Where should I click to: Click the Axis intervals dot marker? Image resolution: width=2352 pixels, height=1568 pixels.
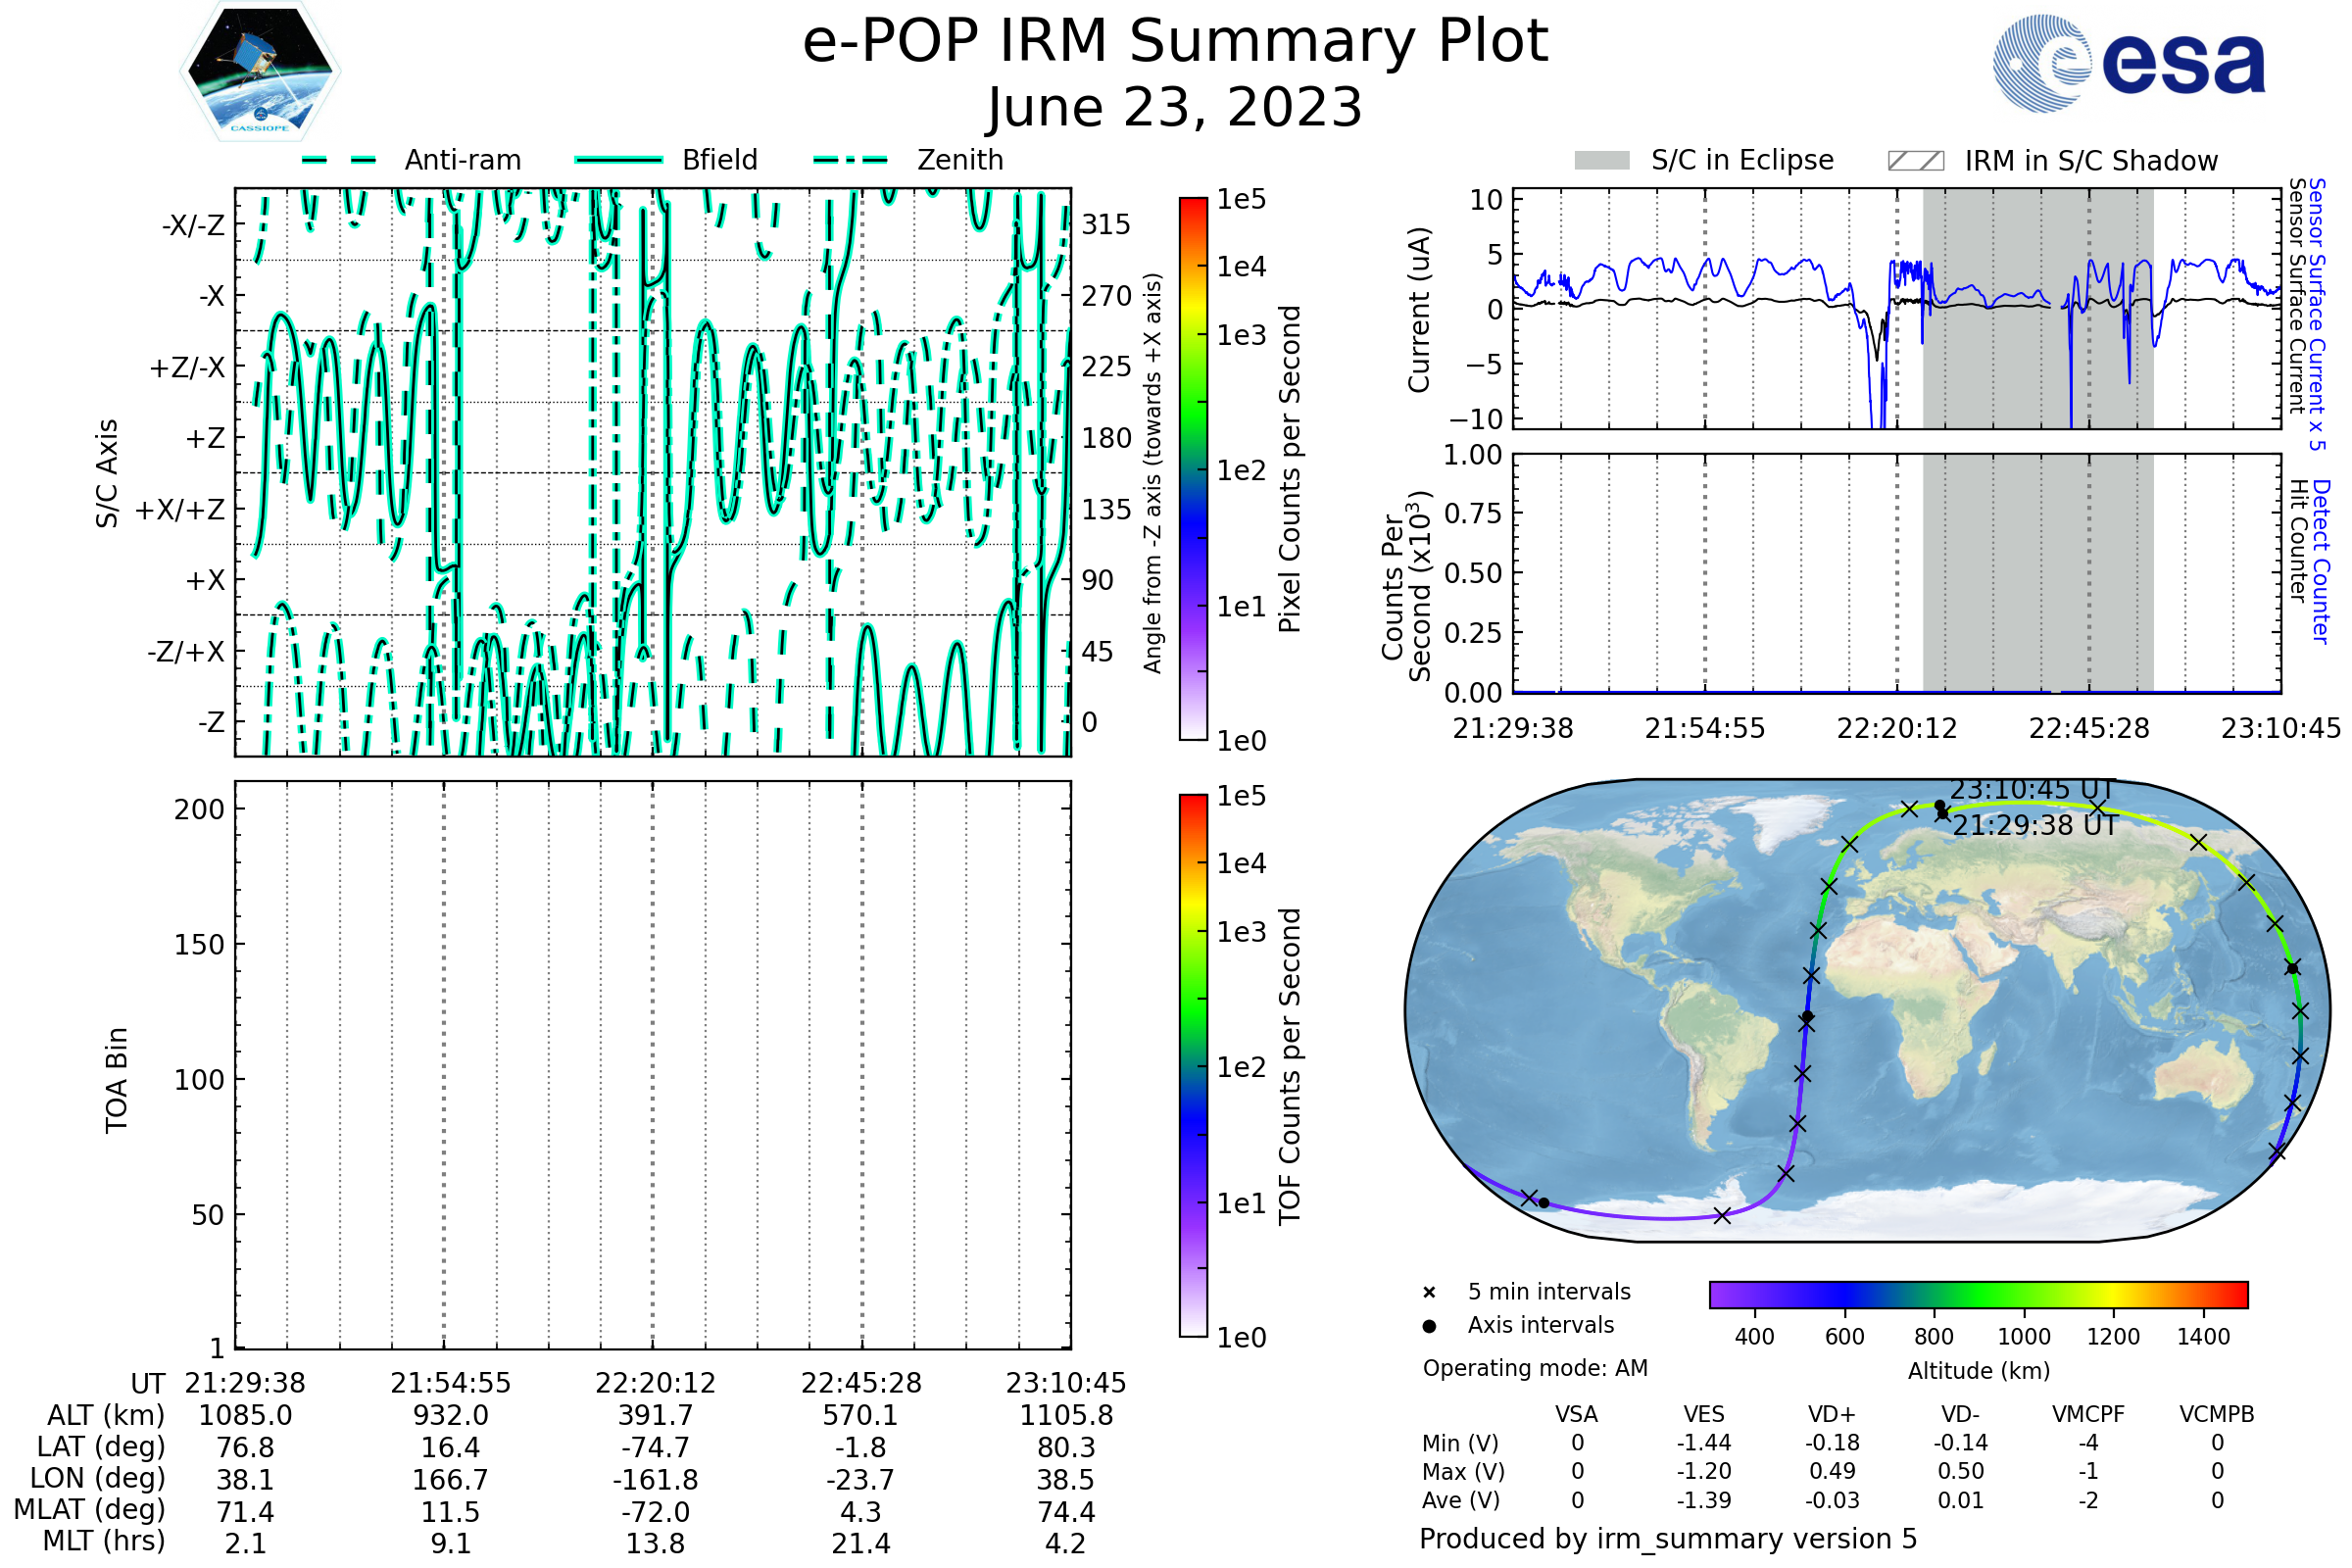click(1429, 1326)
